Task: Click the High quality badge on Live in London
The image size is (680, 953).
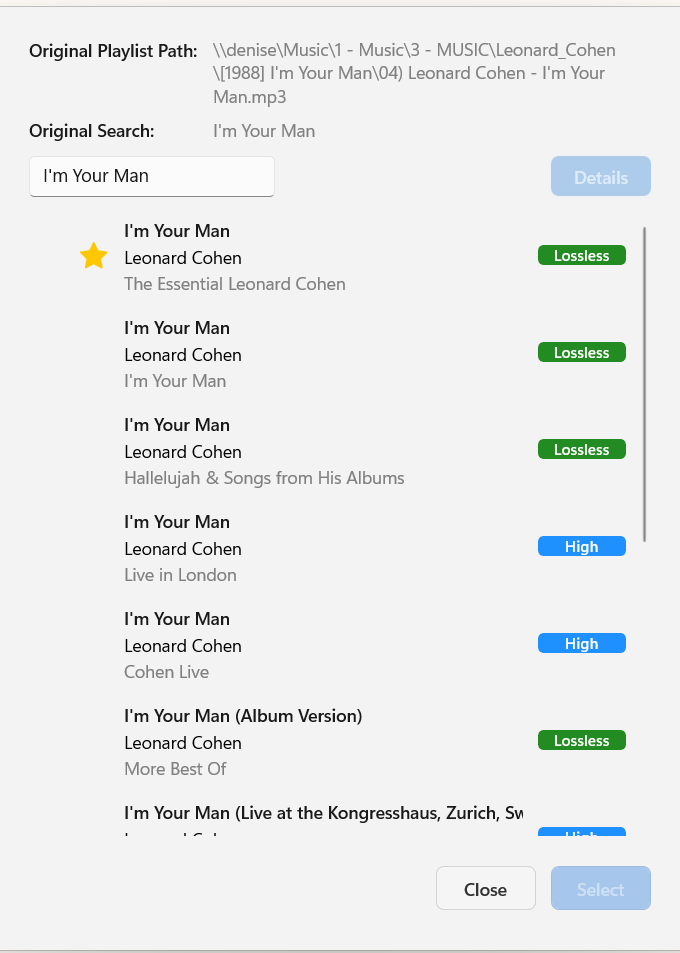Action: pyautogui.click(x=581, y=546)
